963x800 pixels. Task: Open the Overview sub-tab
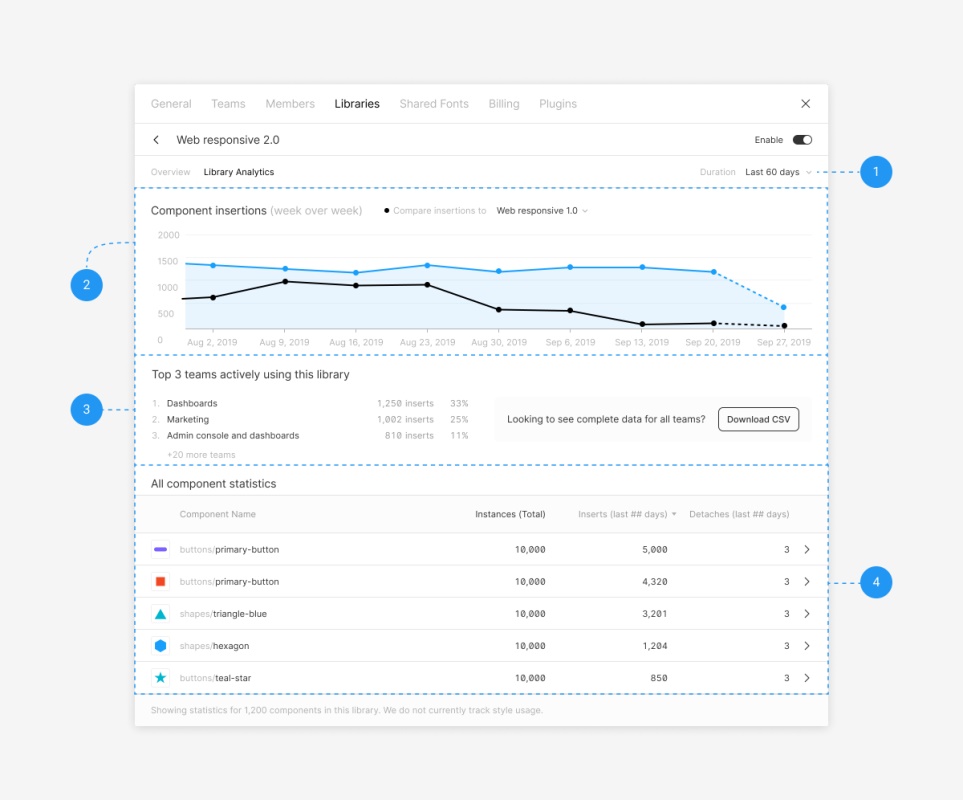tap(170, 172)
